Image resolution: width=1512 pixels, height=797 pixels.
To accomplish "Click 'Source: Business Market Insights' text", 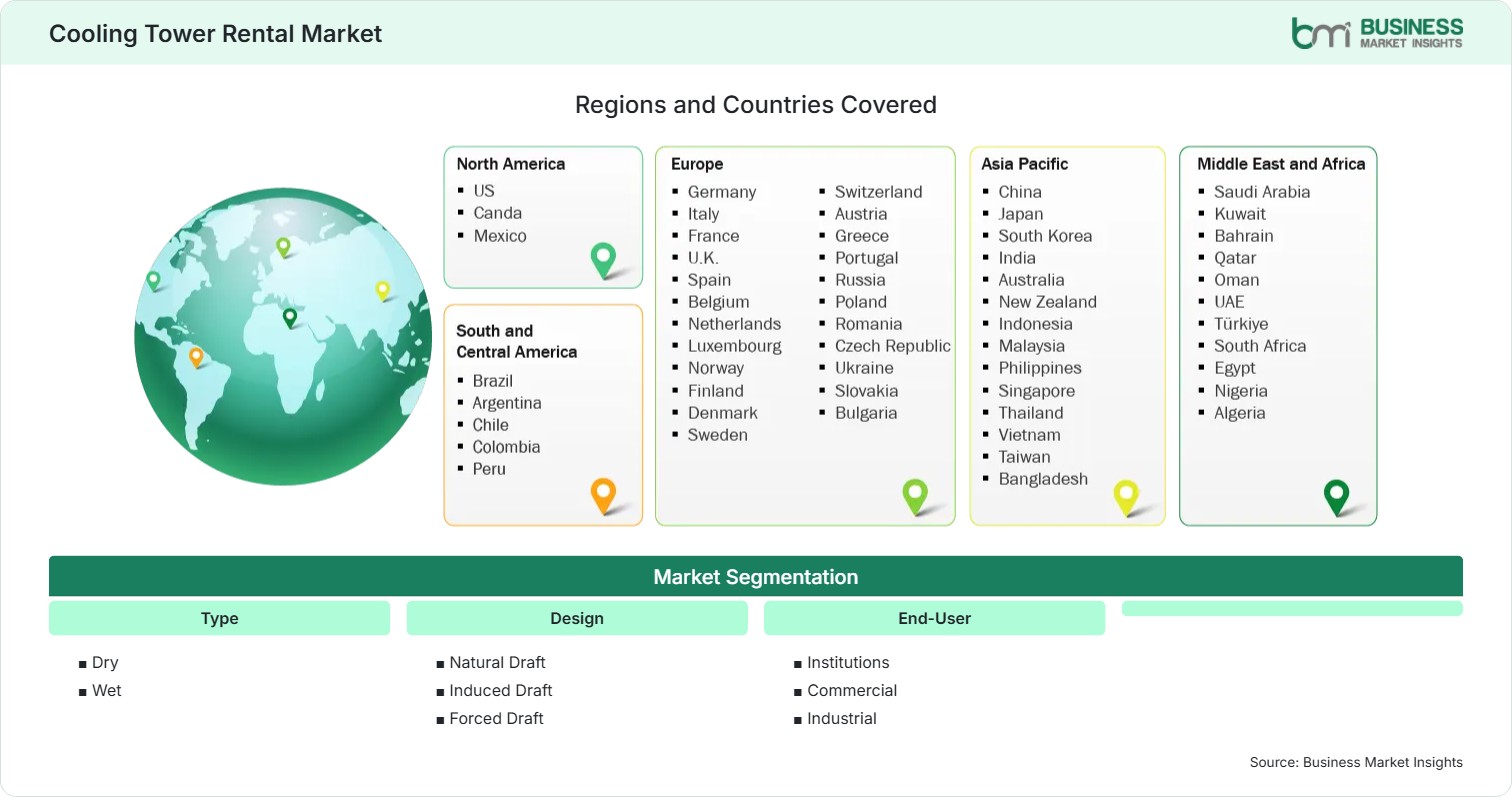I will coord(1356,762).
